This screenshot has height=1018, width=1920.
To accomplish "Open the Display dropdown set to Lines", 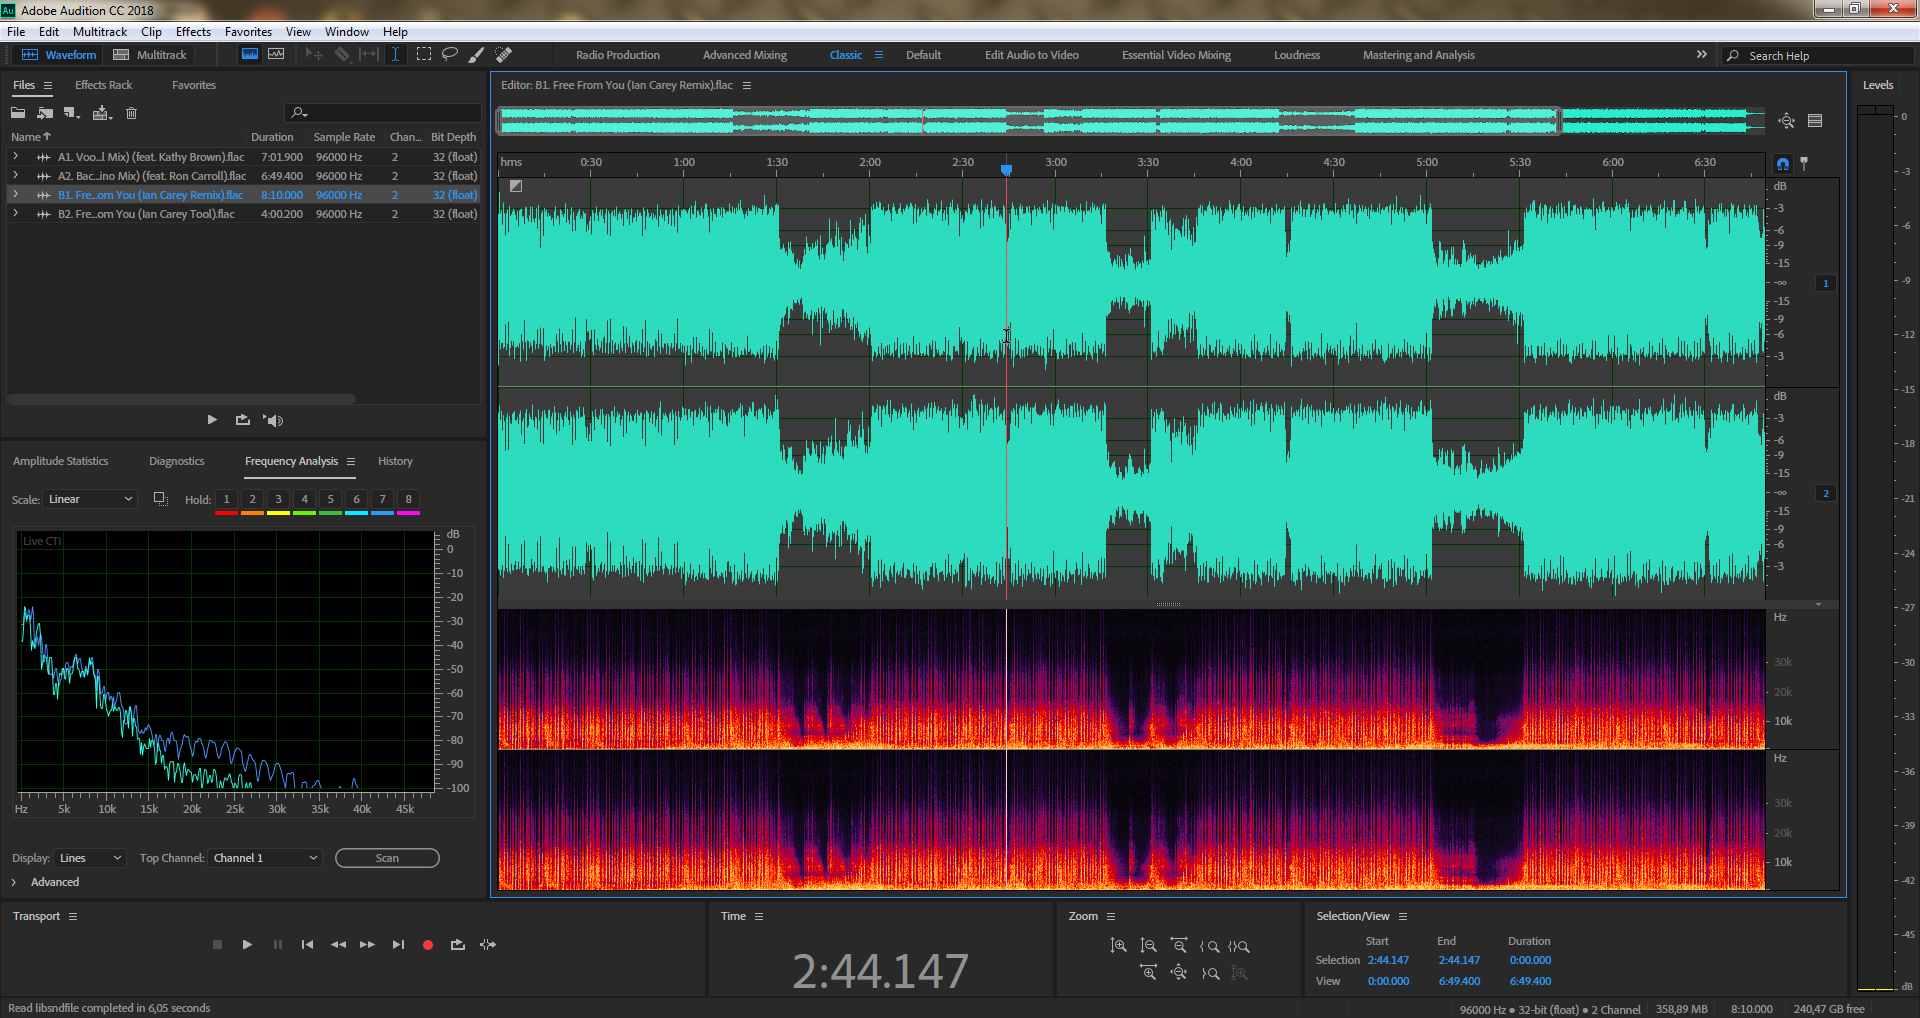I will (x=90, y=858).
